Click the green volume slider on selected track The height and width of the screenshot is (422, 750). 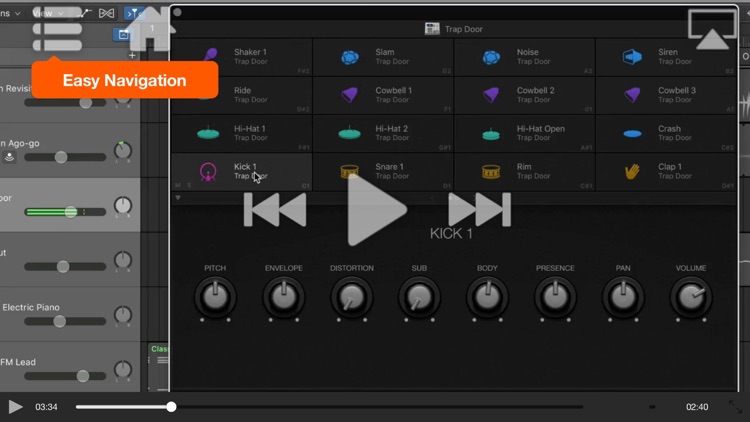coord(65,211)
